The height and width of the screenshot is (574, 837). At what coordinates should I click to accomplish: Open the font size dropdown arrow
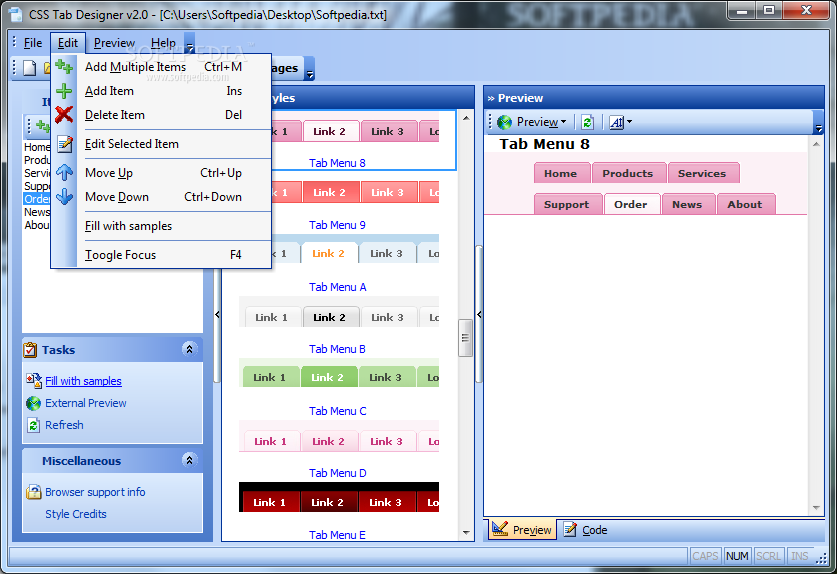coord(629,122)
